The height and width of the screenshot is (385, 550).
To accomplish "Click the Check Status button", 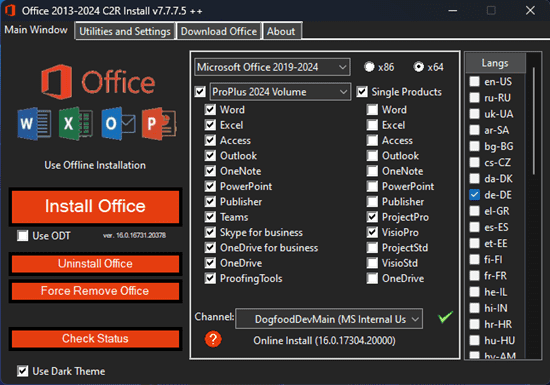I will click(x=95, y=339).
